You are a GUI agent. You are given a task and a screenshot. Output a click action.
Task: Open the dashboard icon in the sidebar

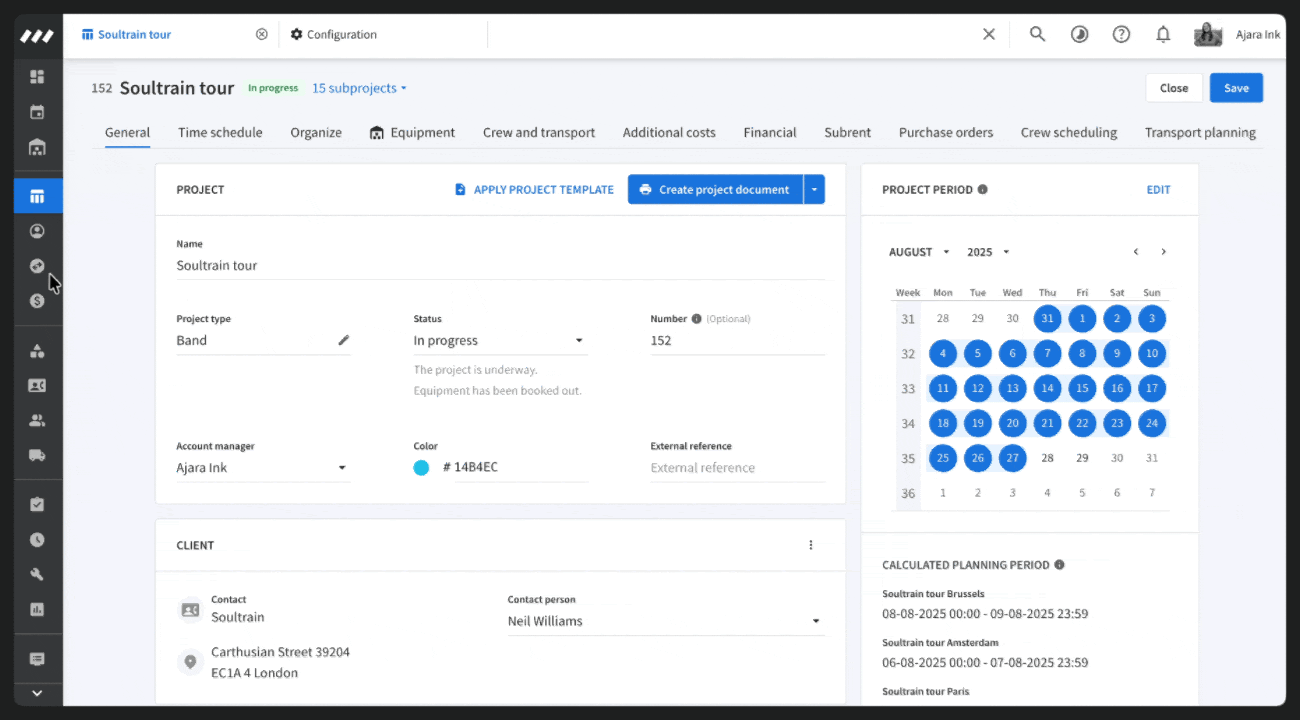tap(38, 77)
